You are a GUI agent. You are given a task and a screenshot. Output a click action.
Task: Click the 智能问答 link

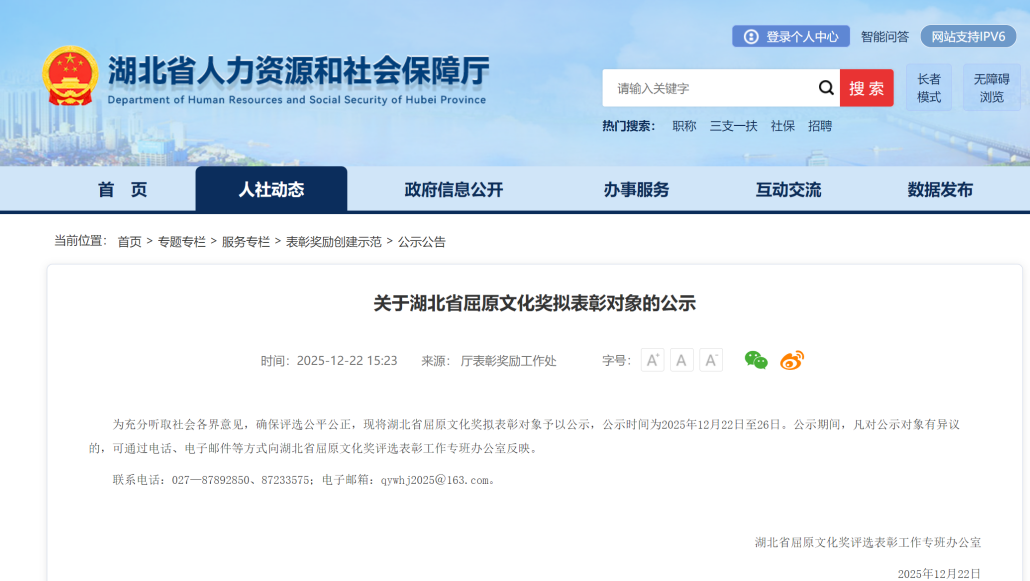(x=885, y=37)
